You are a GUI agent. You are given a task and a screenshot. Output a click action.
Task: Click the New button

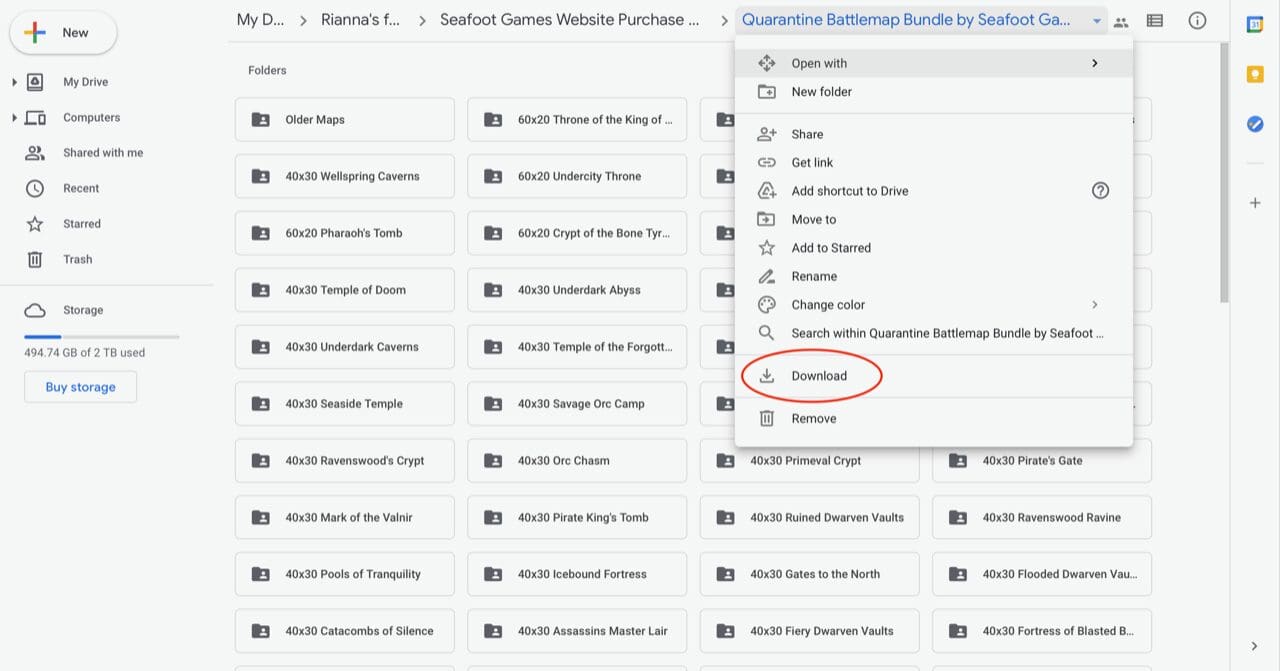click(x=62, y=32)
